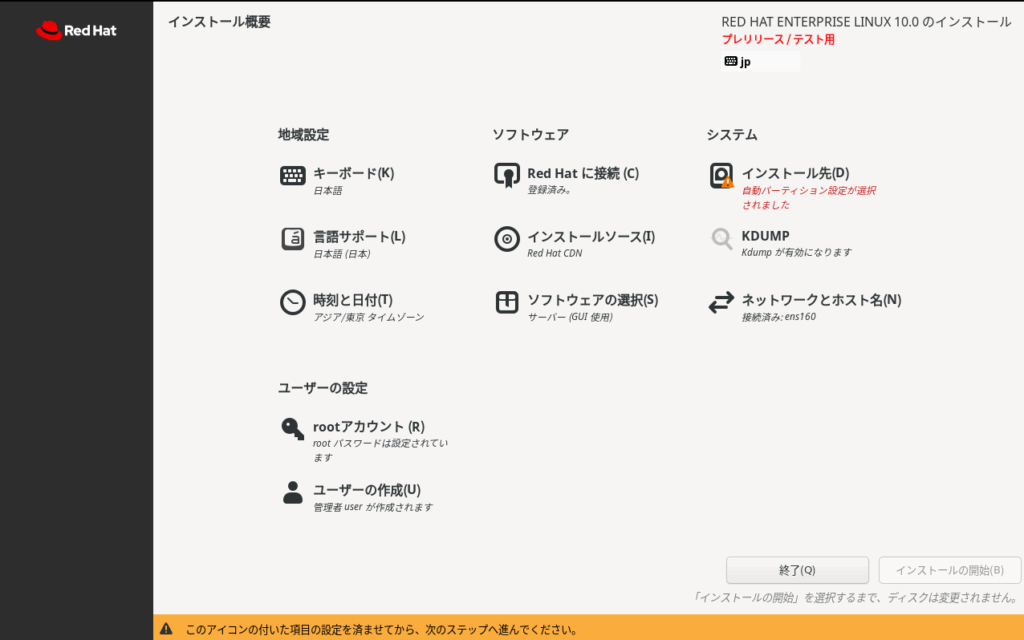Open ユーザーの作成 via the person icon
Image resolution: width=1024 pixels, height=640 pixels.
(x=292, y=492)
